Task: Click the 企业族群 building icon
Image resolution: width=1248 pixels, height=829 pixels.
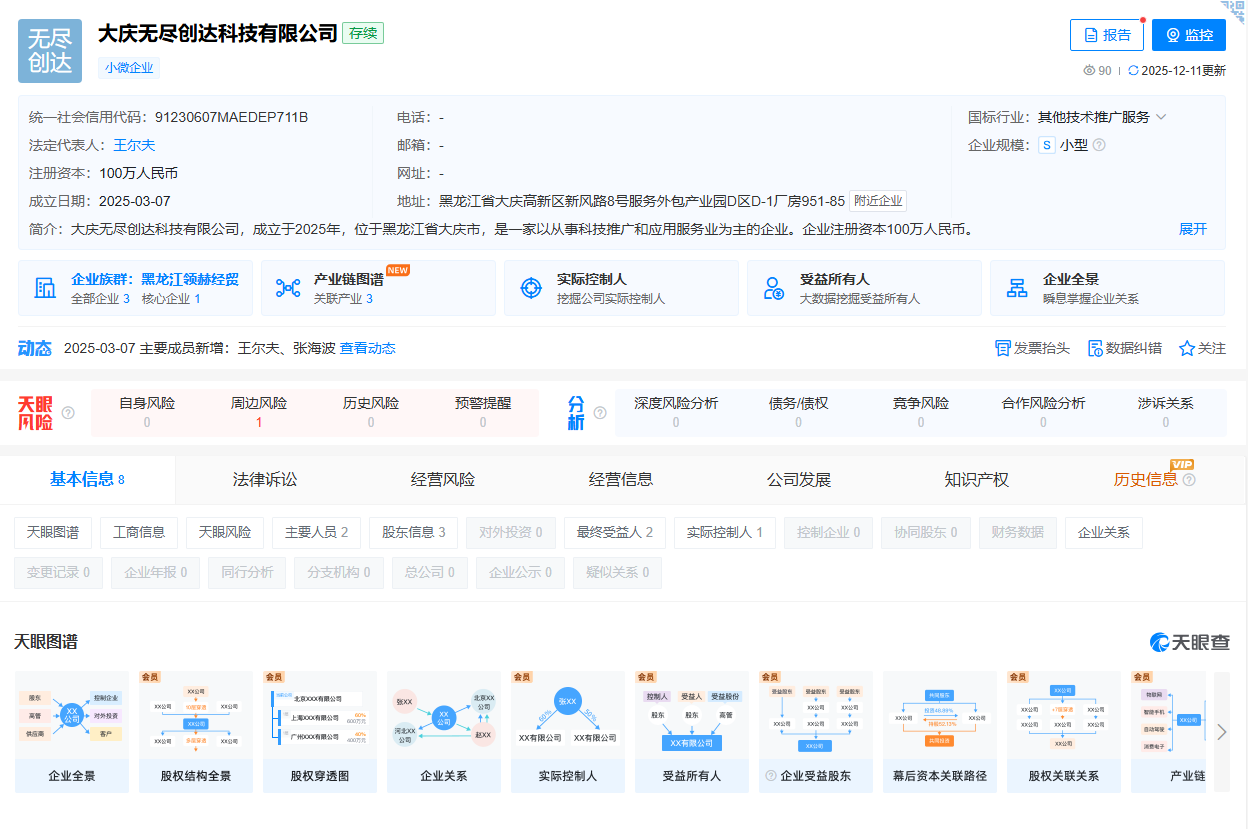Action: [45, 288]
